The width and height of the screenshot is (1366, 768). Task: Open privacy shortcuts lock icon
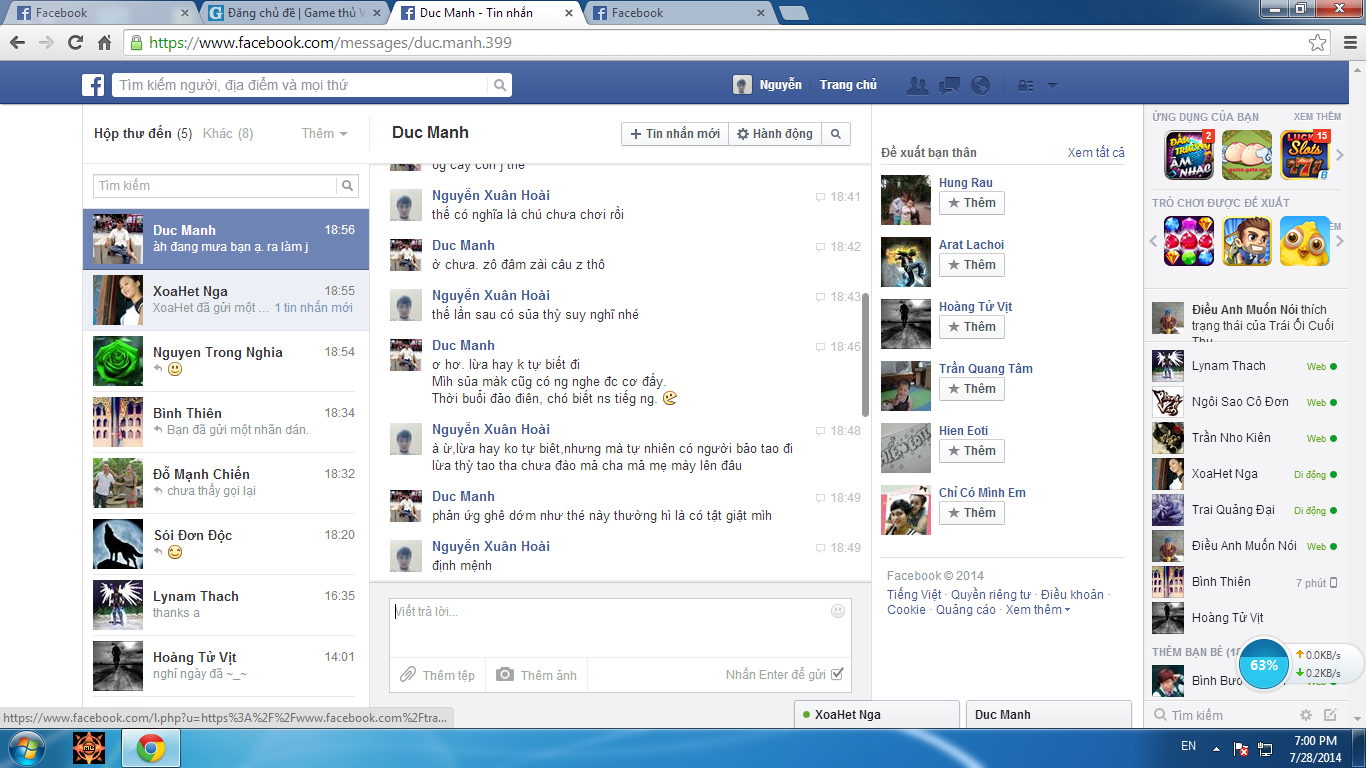click(x=1025, y=85)
